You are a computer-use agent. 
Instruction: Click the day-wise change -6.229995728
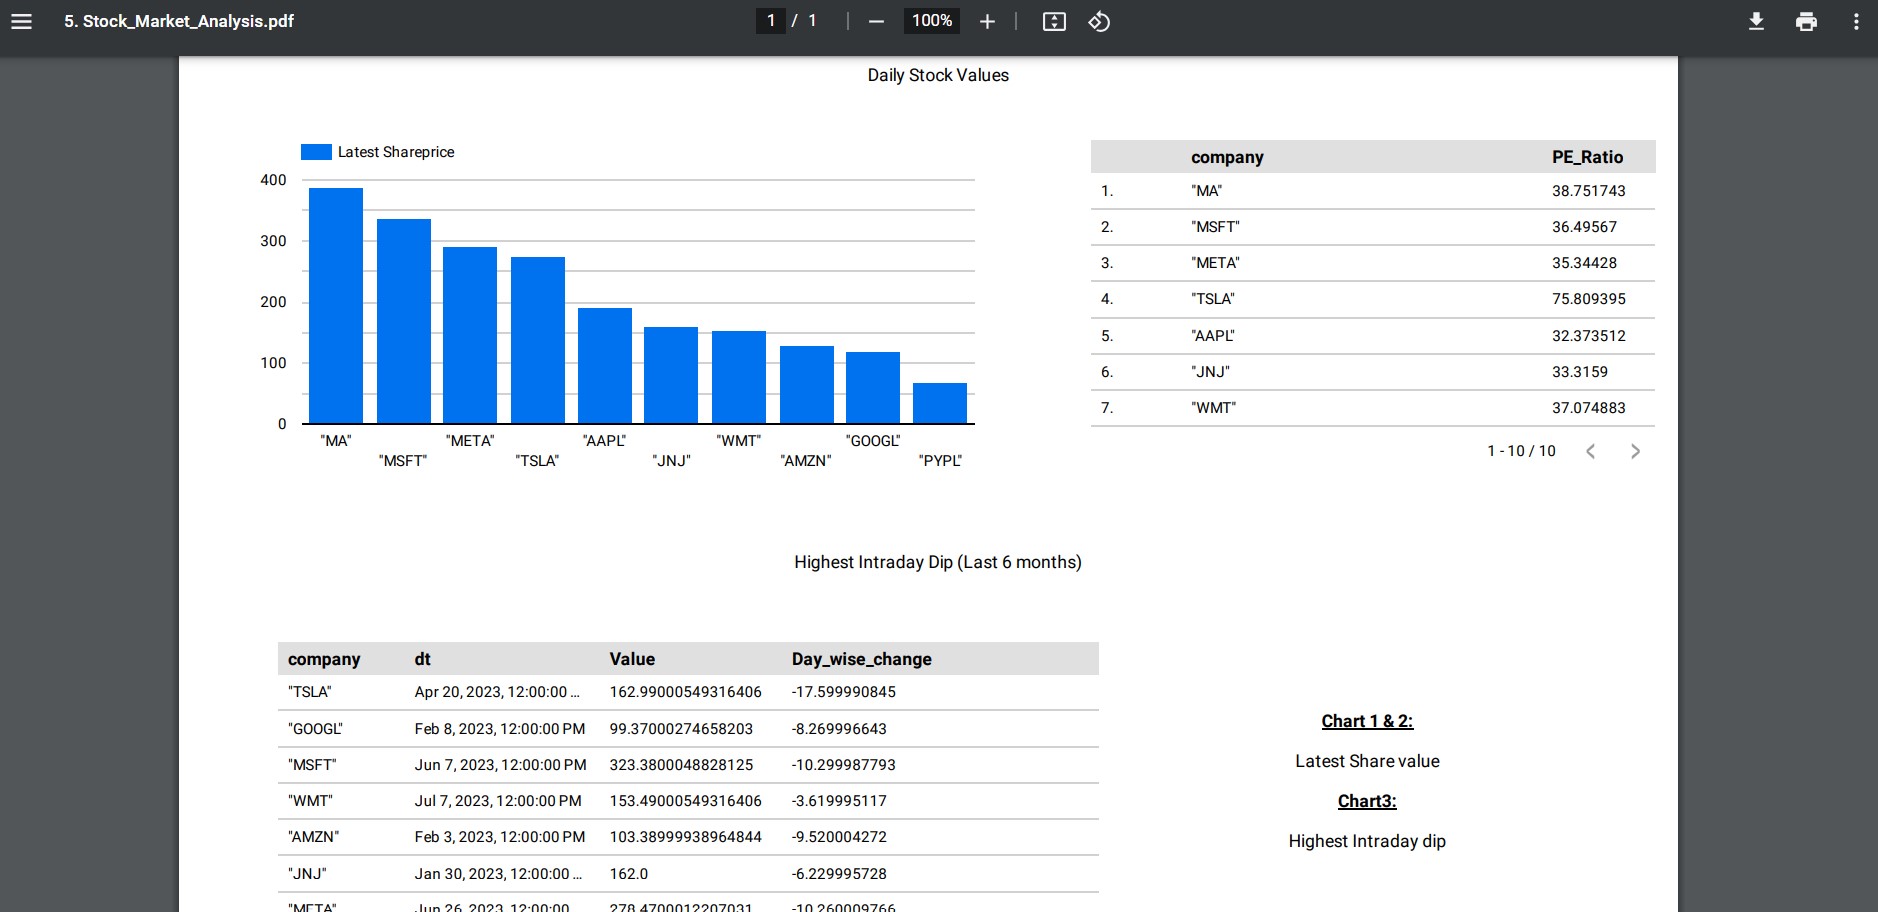pyautogui.click(x=839, y=874)
